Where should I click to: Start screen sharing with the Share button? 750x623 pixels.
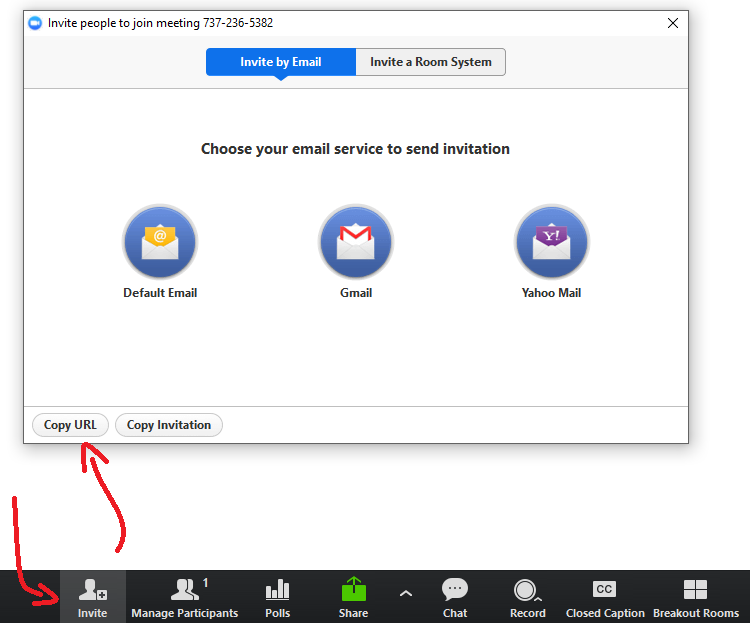click(x=353, y=597)
